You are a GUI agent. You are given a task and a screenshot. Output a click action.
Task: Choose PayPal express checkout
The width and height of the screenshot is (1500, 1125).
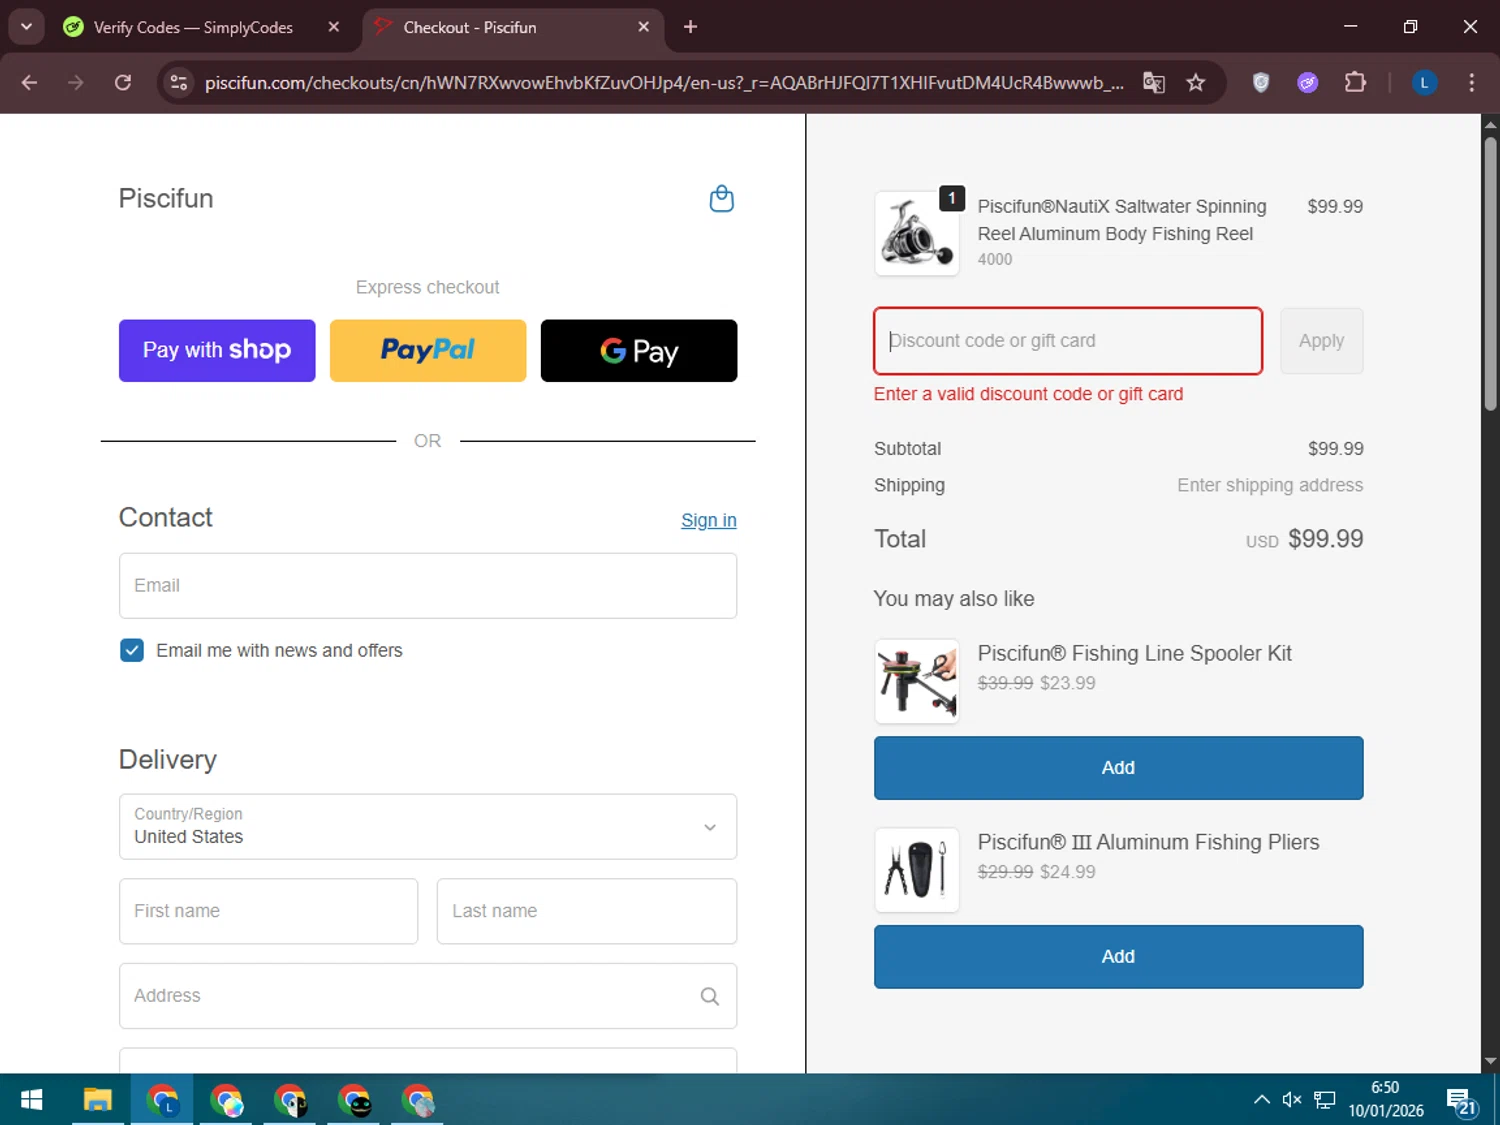coord(428,350)
